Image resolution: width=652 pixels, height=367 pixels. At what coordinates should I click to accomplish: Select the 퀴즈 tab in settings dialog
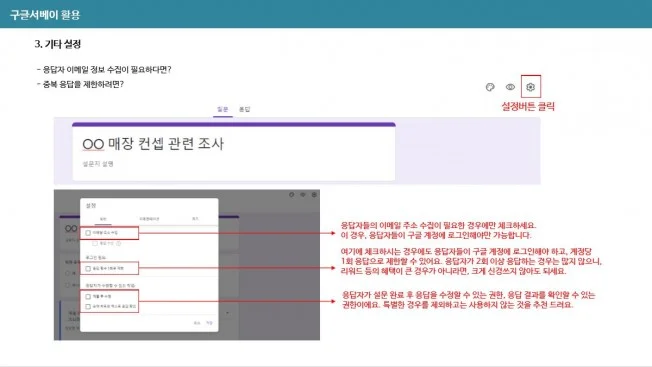click(195, 219)
